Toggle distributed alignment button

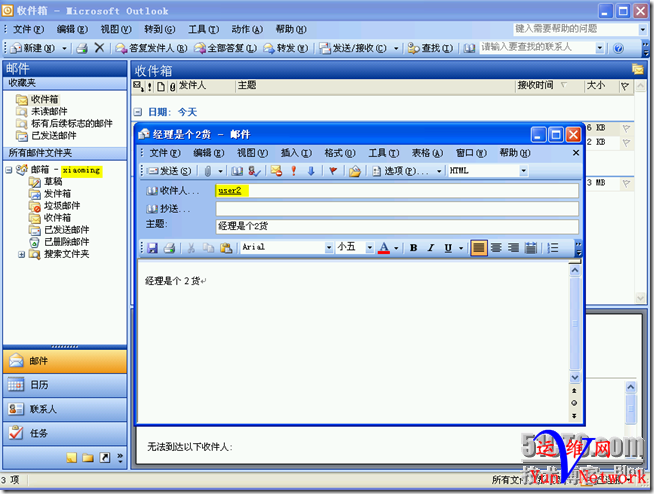531,248
